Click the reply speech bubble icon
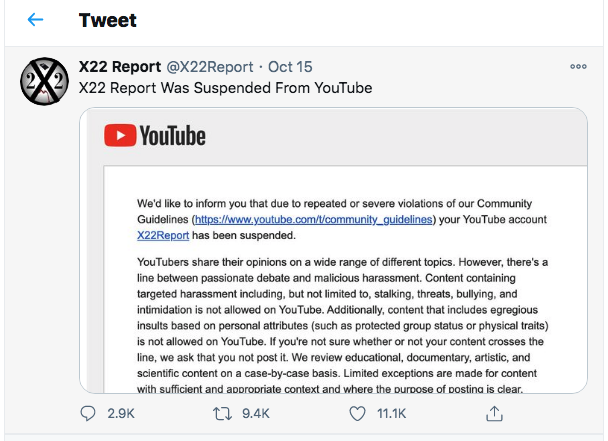This screenshot has height=441, width=608. point(88,413)
